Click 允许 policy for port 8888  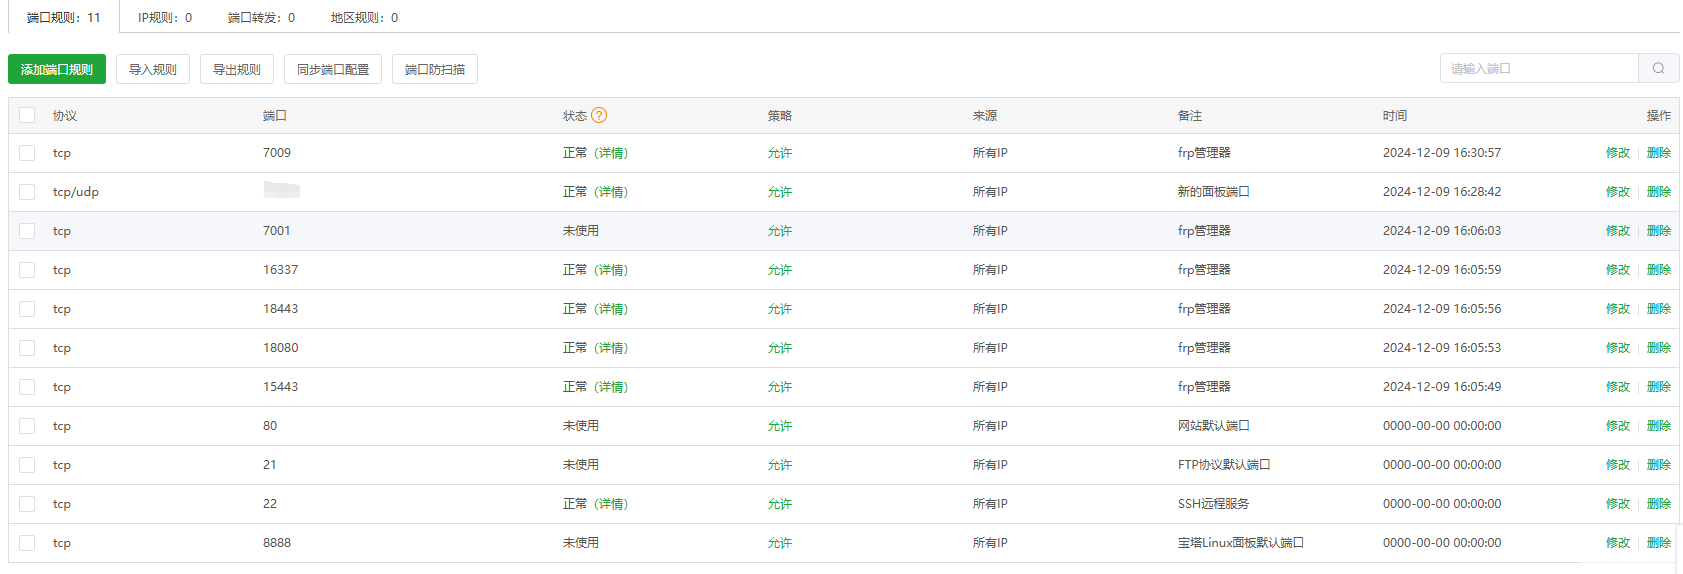click(780, 543)
